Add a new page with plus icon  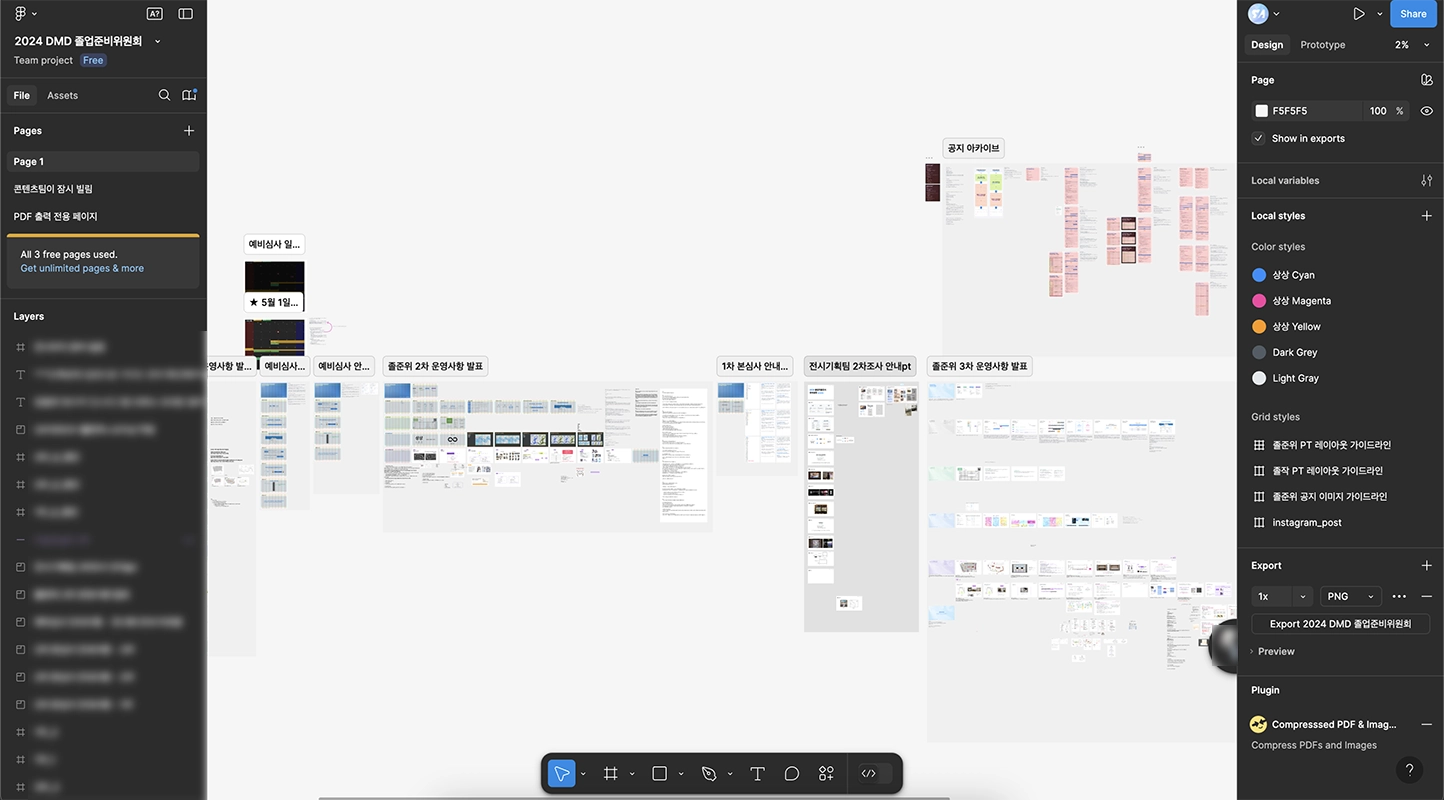189,131
